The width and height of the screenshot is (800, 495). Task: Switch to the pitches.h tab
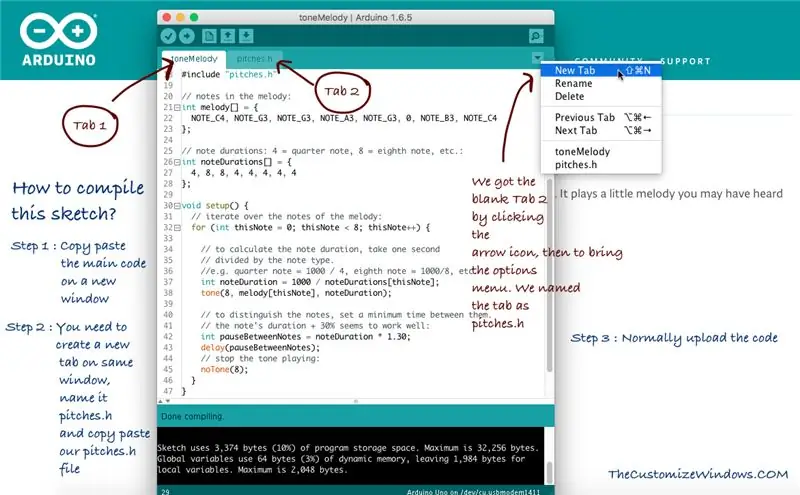click(254, 59)
